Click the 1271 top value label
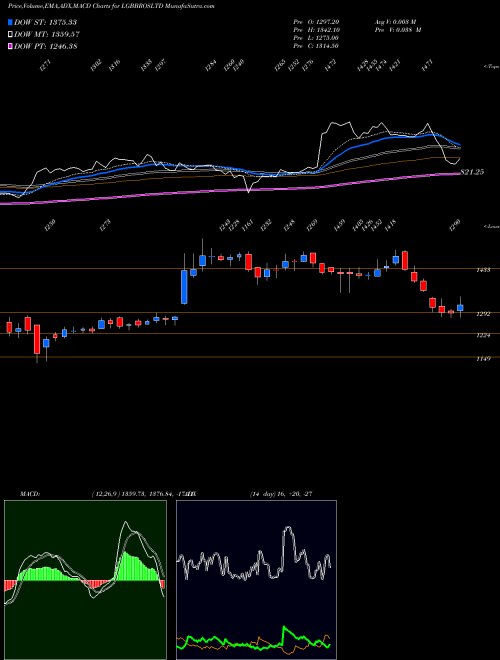500x660 pixels. pyautogui.click(x=45, y=65)
